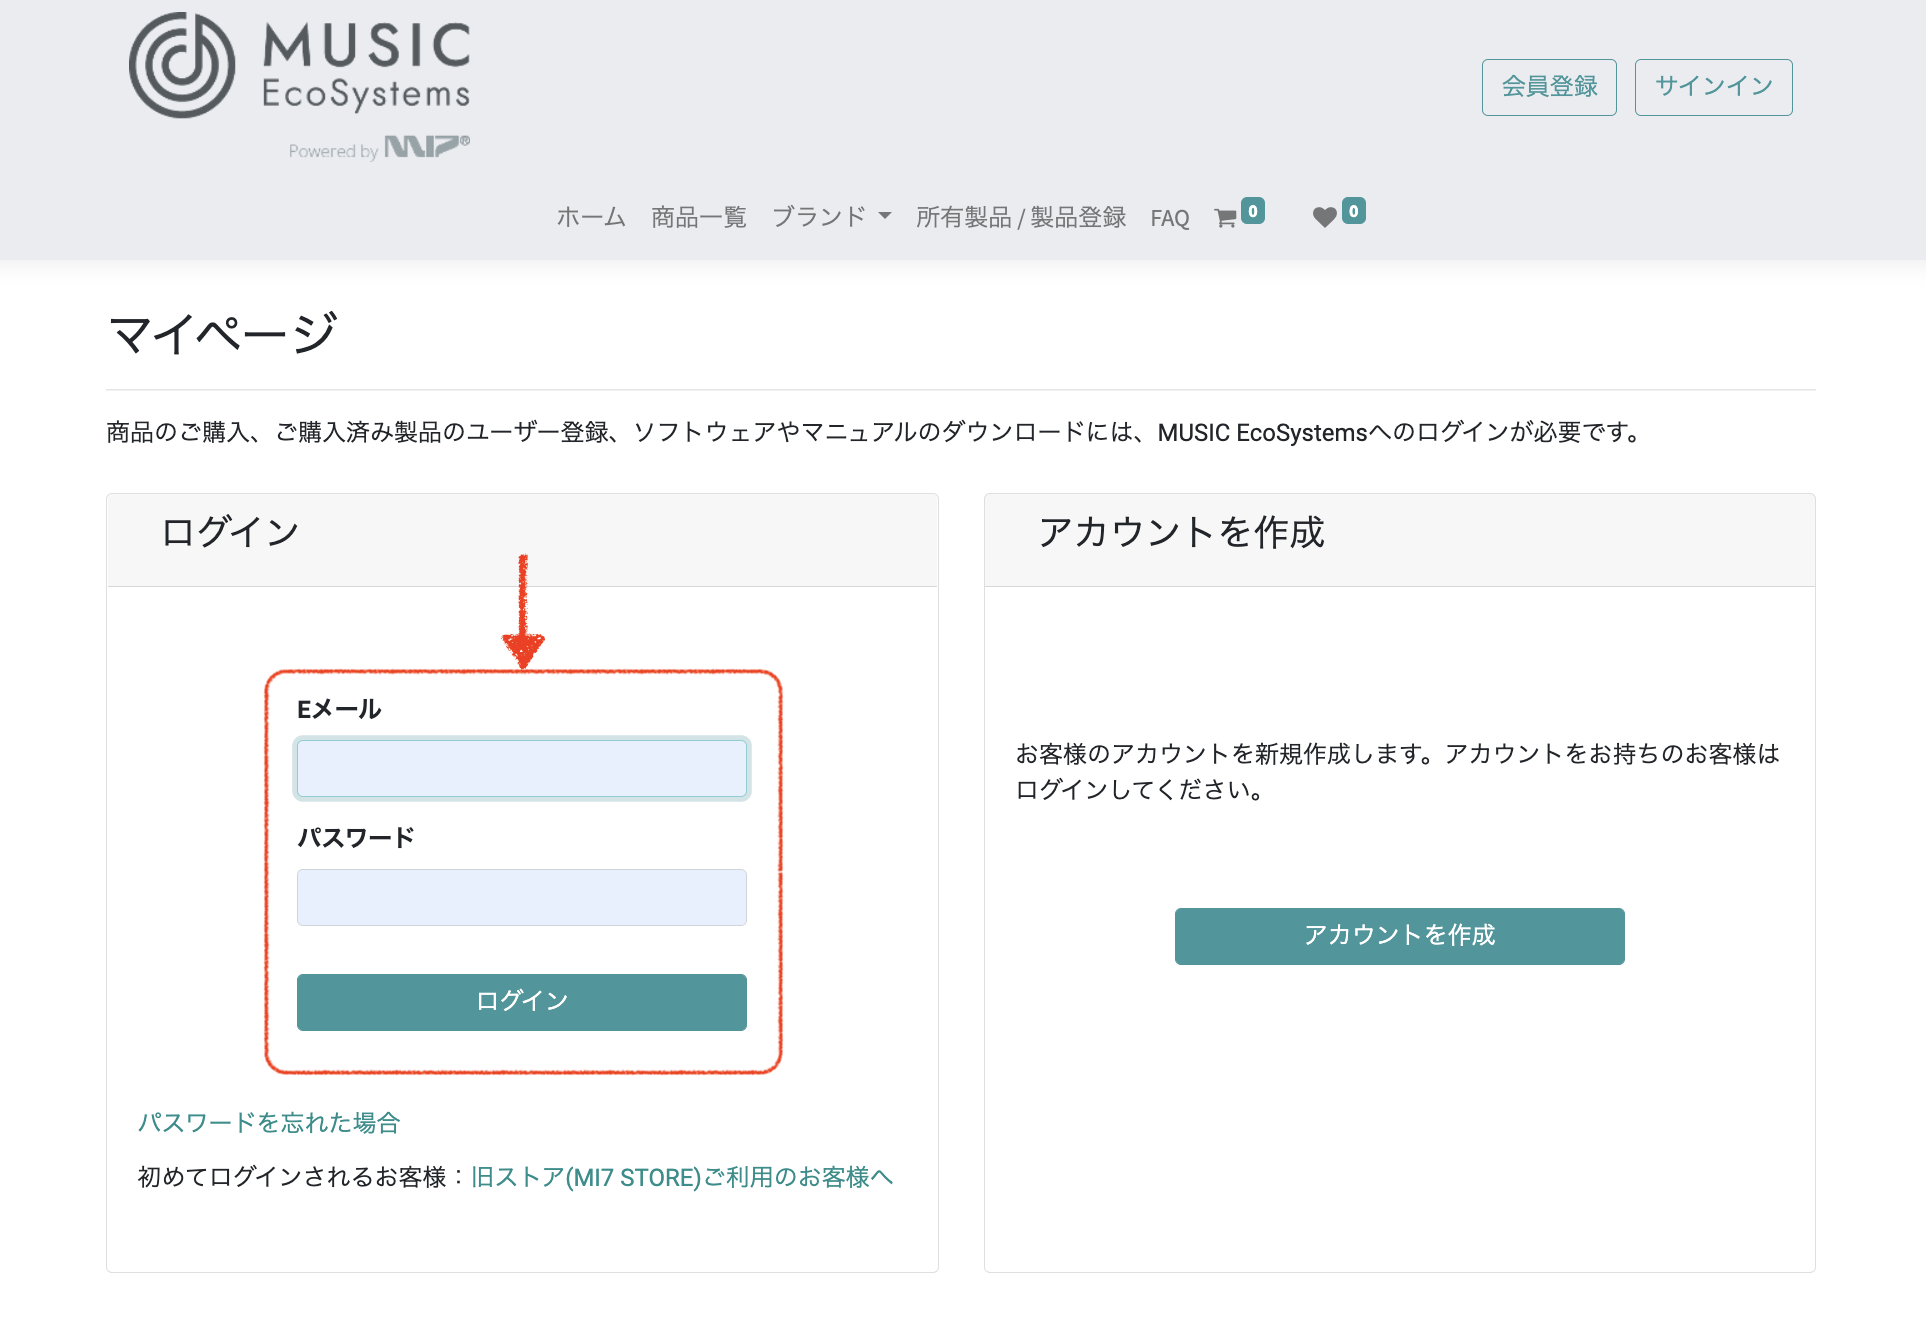The image size is (1926, 1328).
Task: Click the teal ログイン submit button
Action: point(522,1002)
